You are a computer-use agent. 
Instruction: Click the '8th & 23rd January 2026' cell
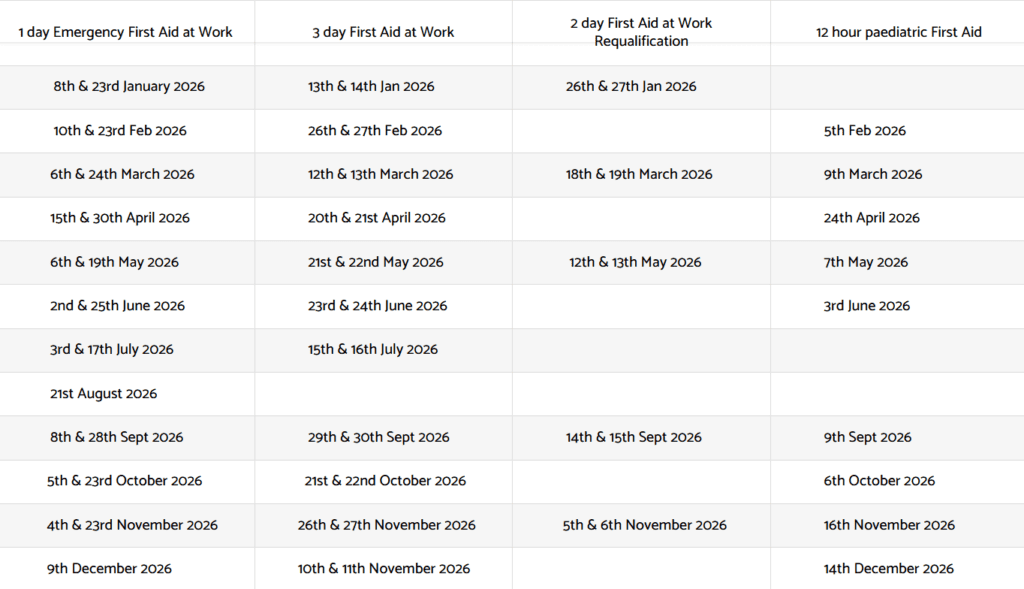pos(129,87)
